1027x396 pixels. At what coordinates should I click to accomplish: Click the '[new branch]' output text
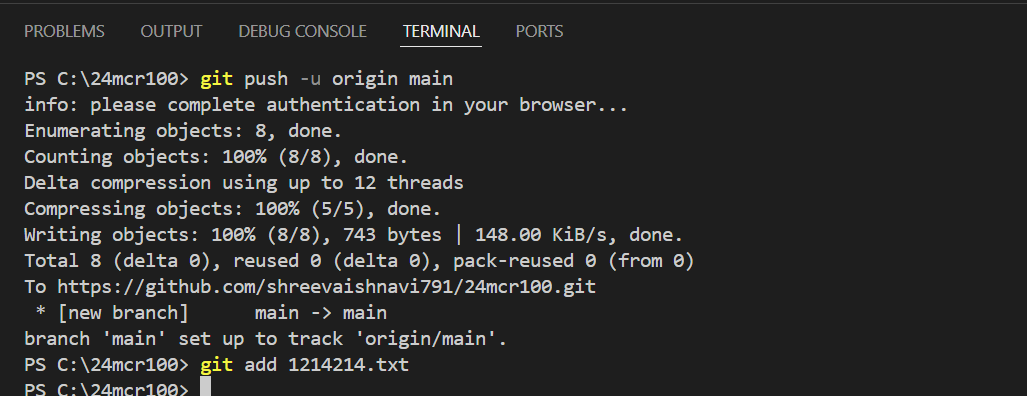123,313
